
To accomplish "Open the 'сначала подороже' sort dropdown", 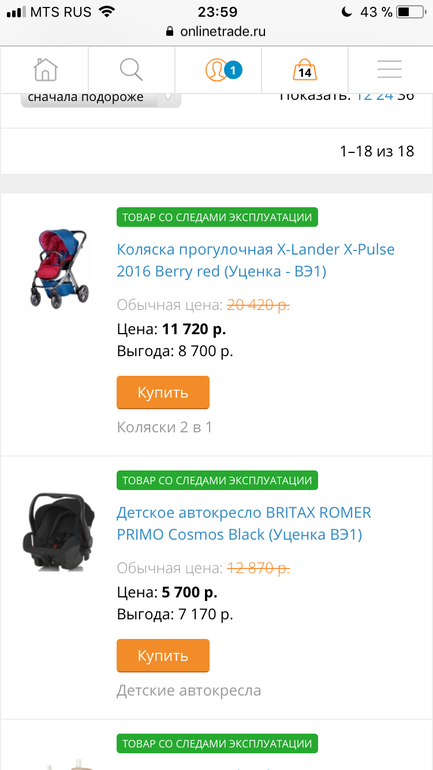I will pyautogui.click(x=101, y=98).
